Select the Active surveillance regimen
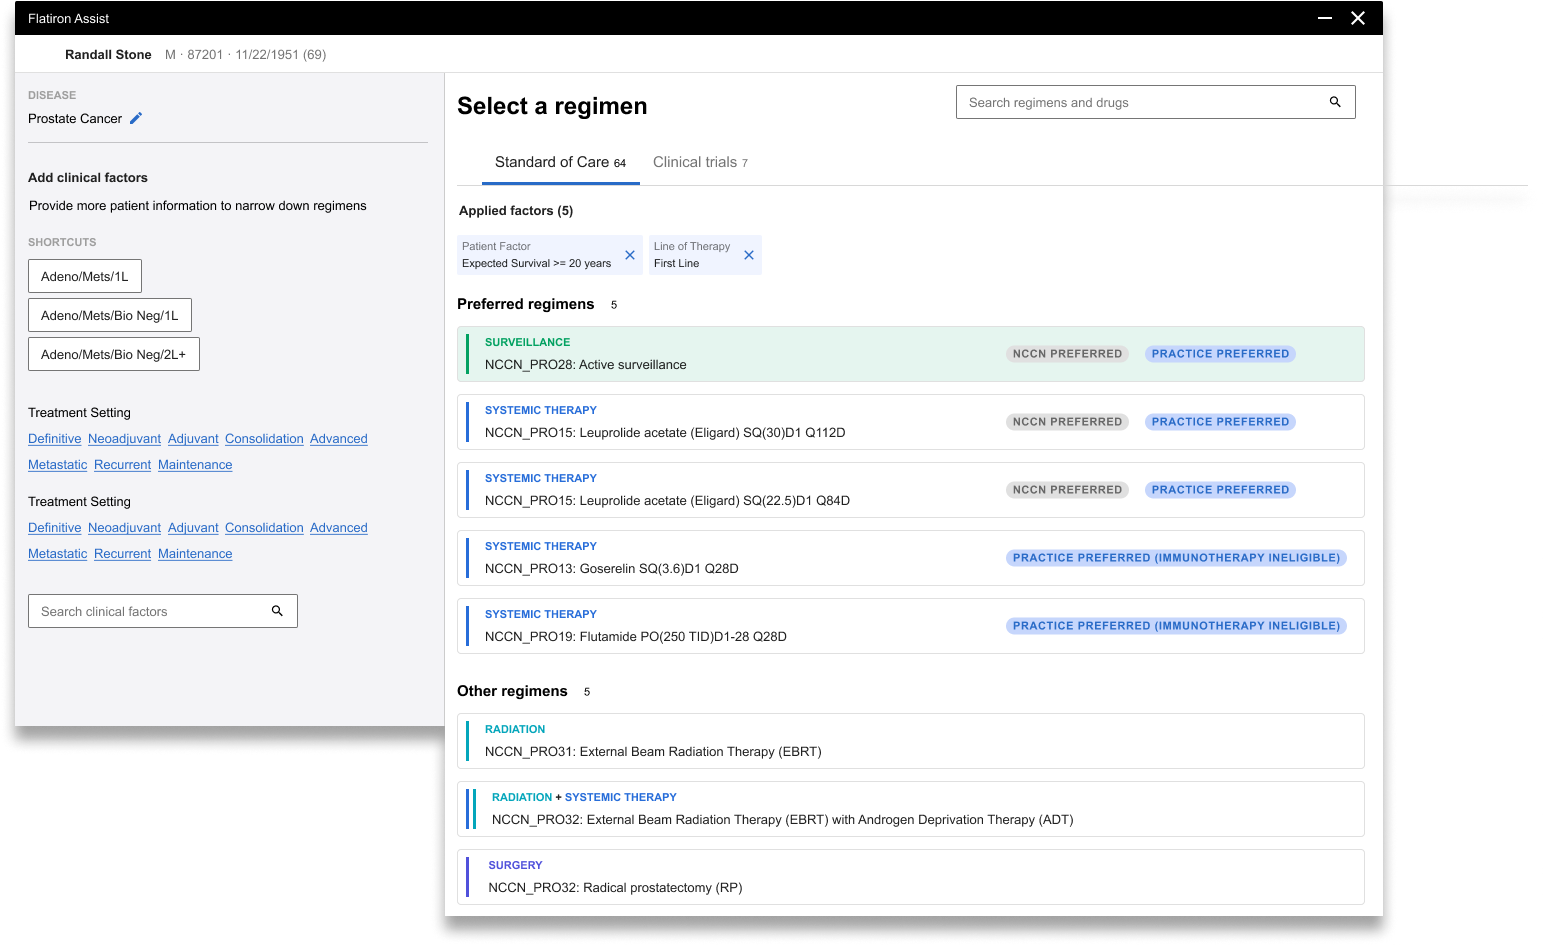The image size is (1543, 945). coord(911,354)
